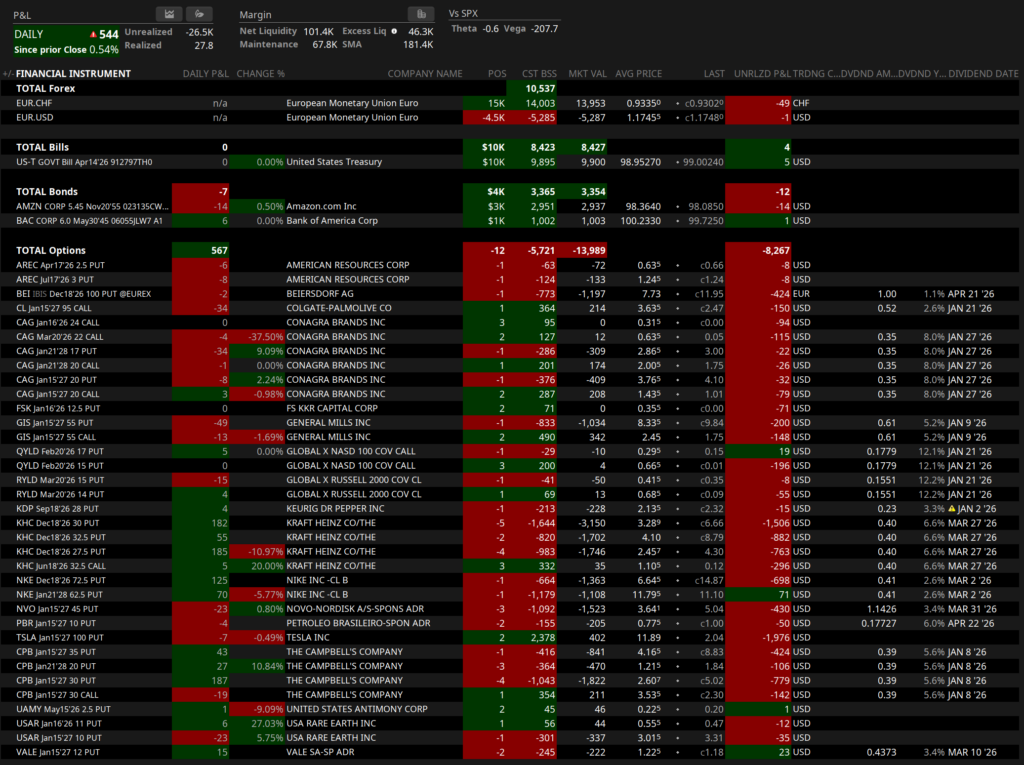Open the Margin details icon
1024x765 pixels.
tap(421, 14)
